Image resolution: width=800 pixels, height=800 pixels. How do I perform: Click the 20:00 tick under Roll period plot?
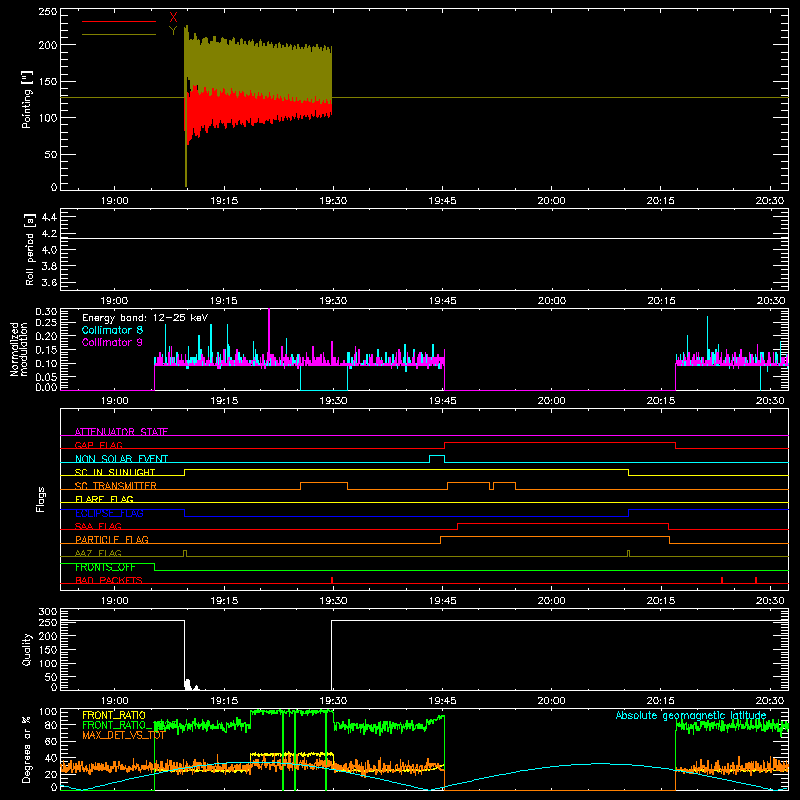(552, 301)
